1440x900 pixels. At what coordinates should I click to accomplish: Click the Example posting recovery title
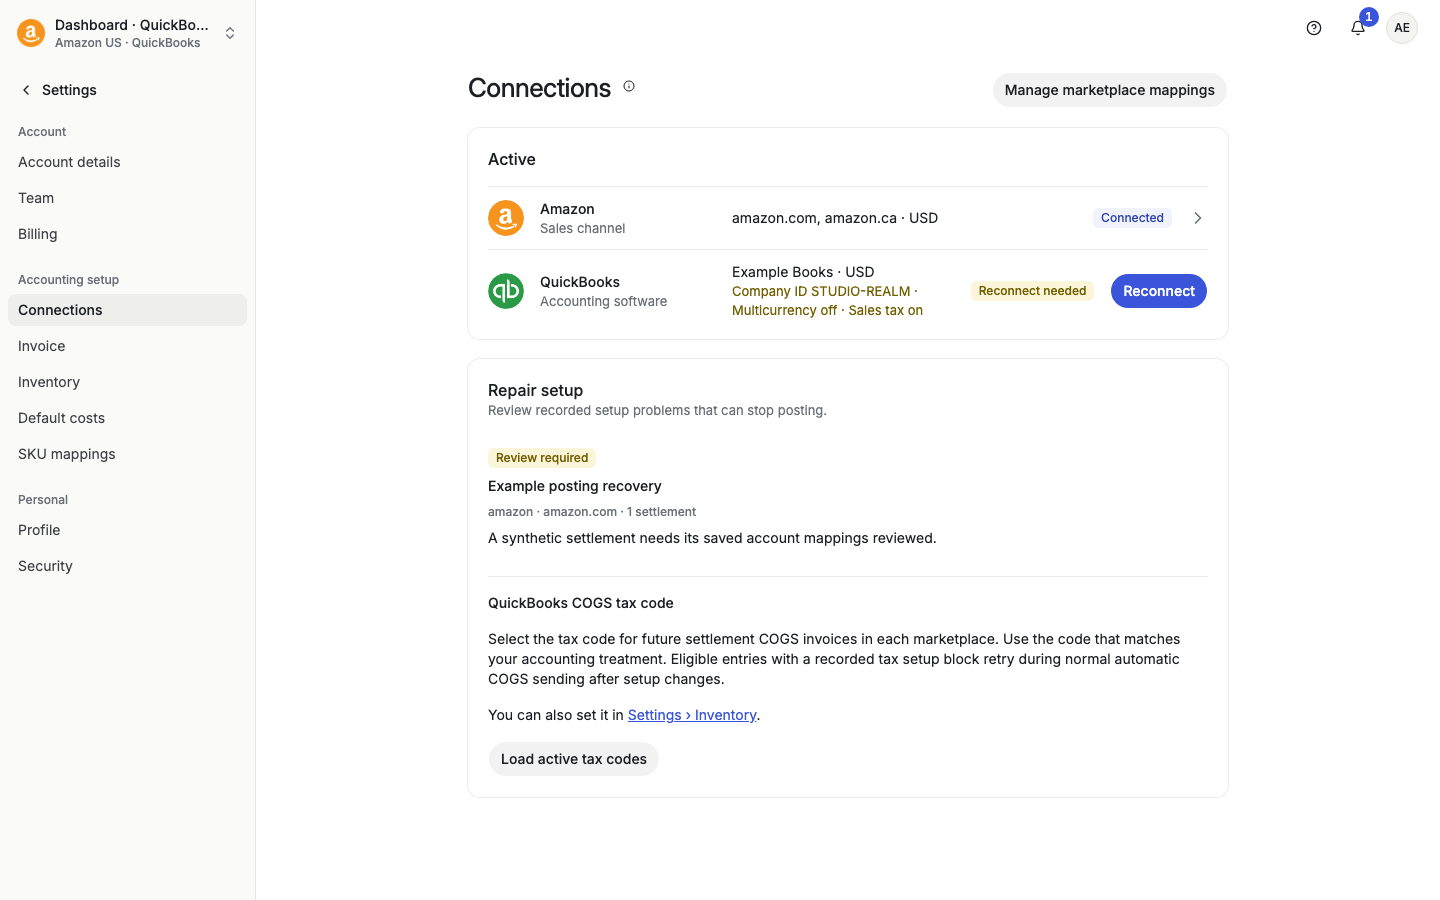click(x=575, y=486)
